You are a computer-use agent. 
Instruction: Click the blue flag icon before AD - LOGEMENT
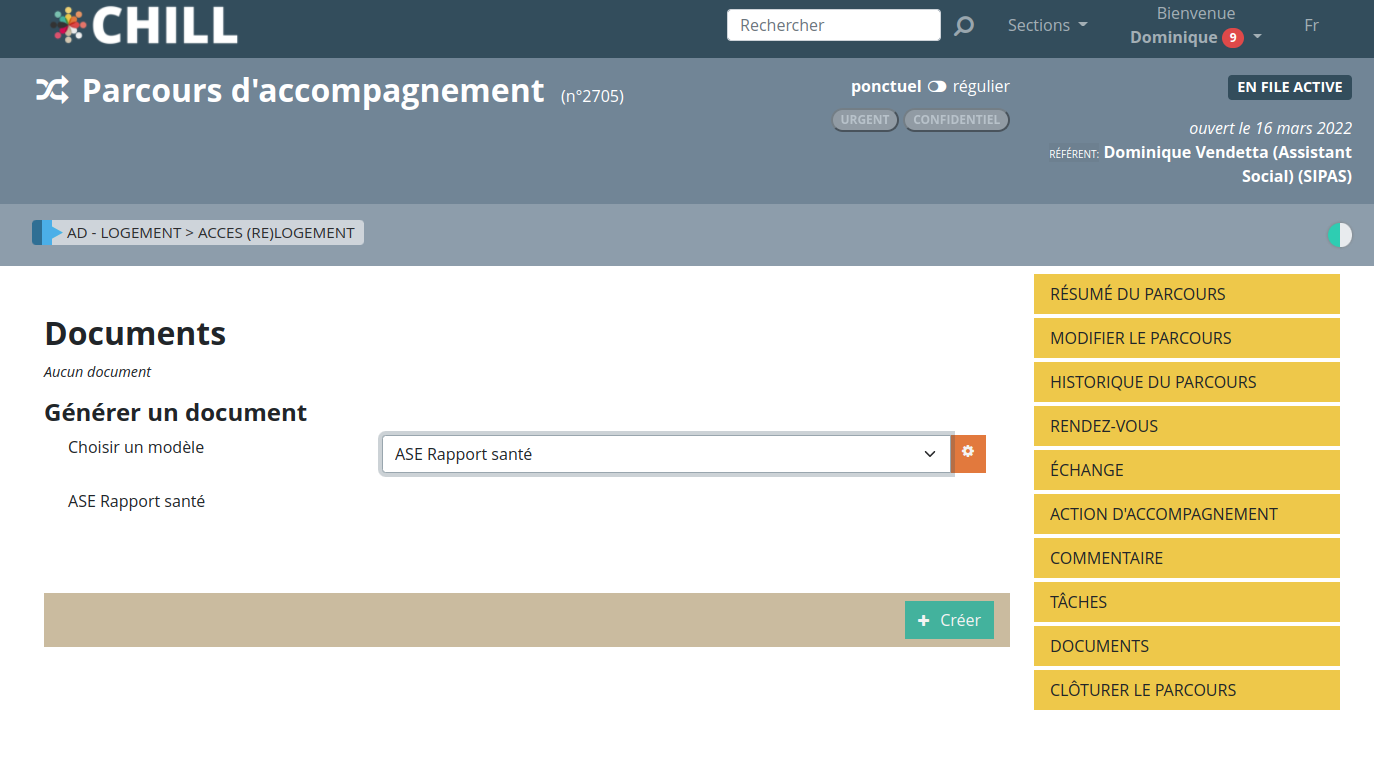(46, 233)
